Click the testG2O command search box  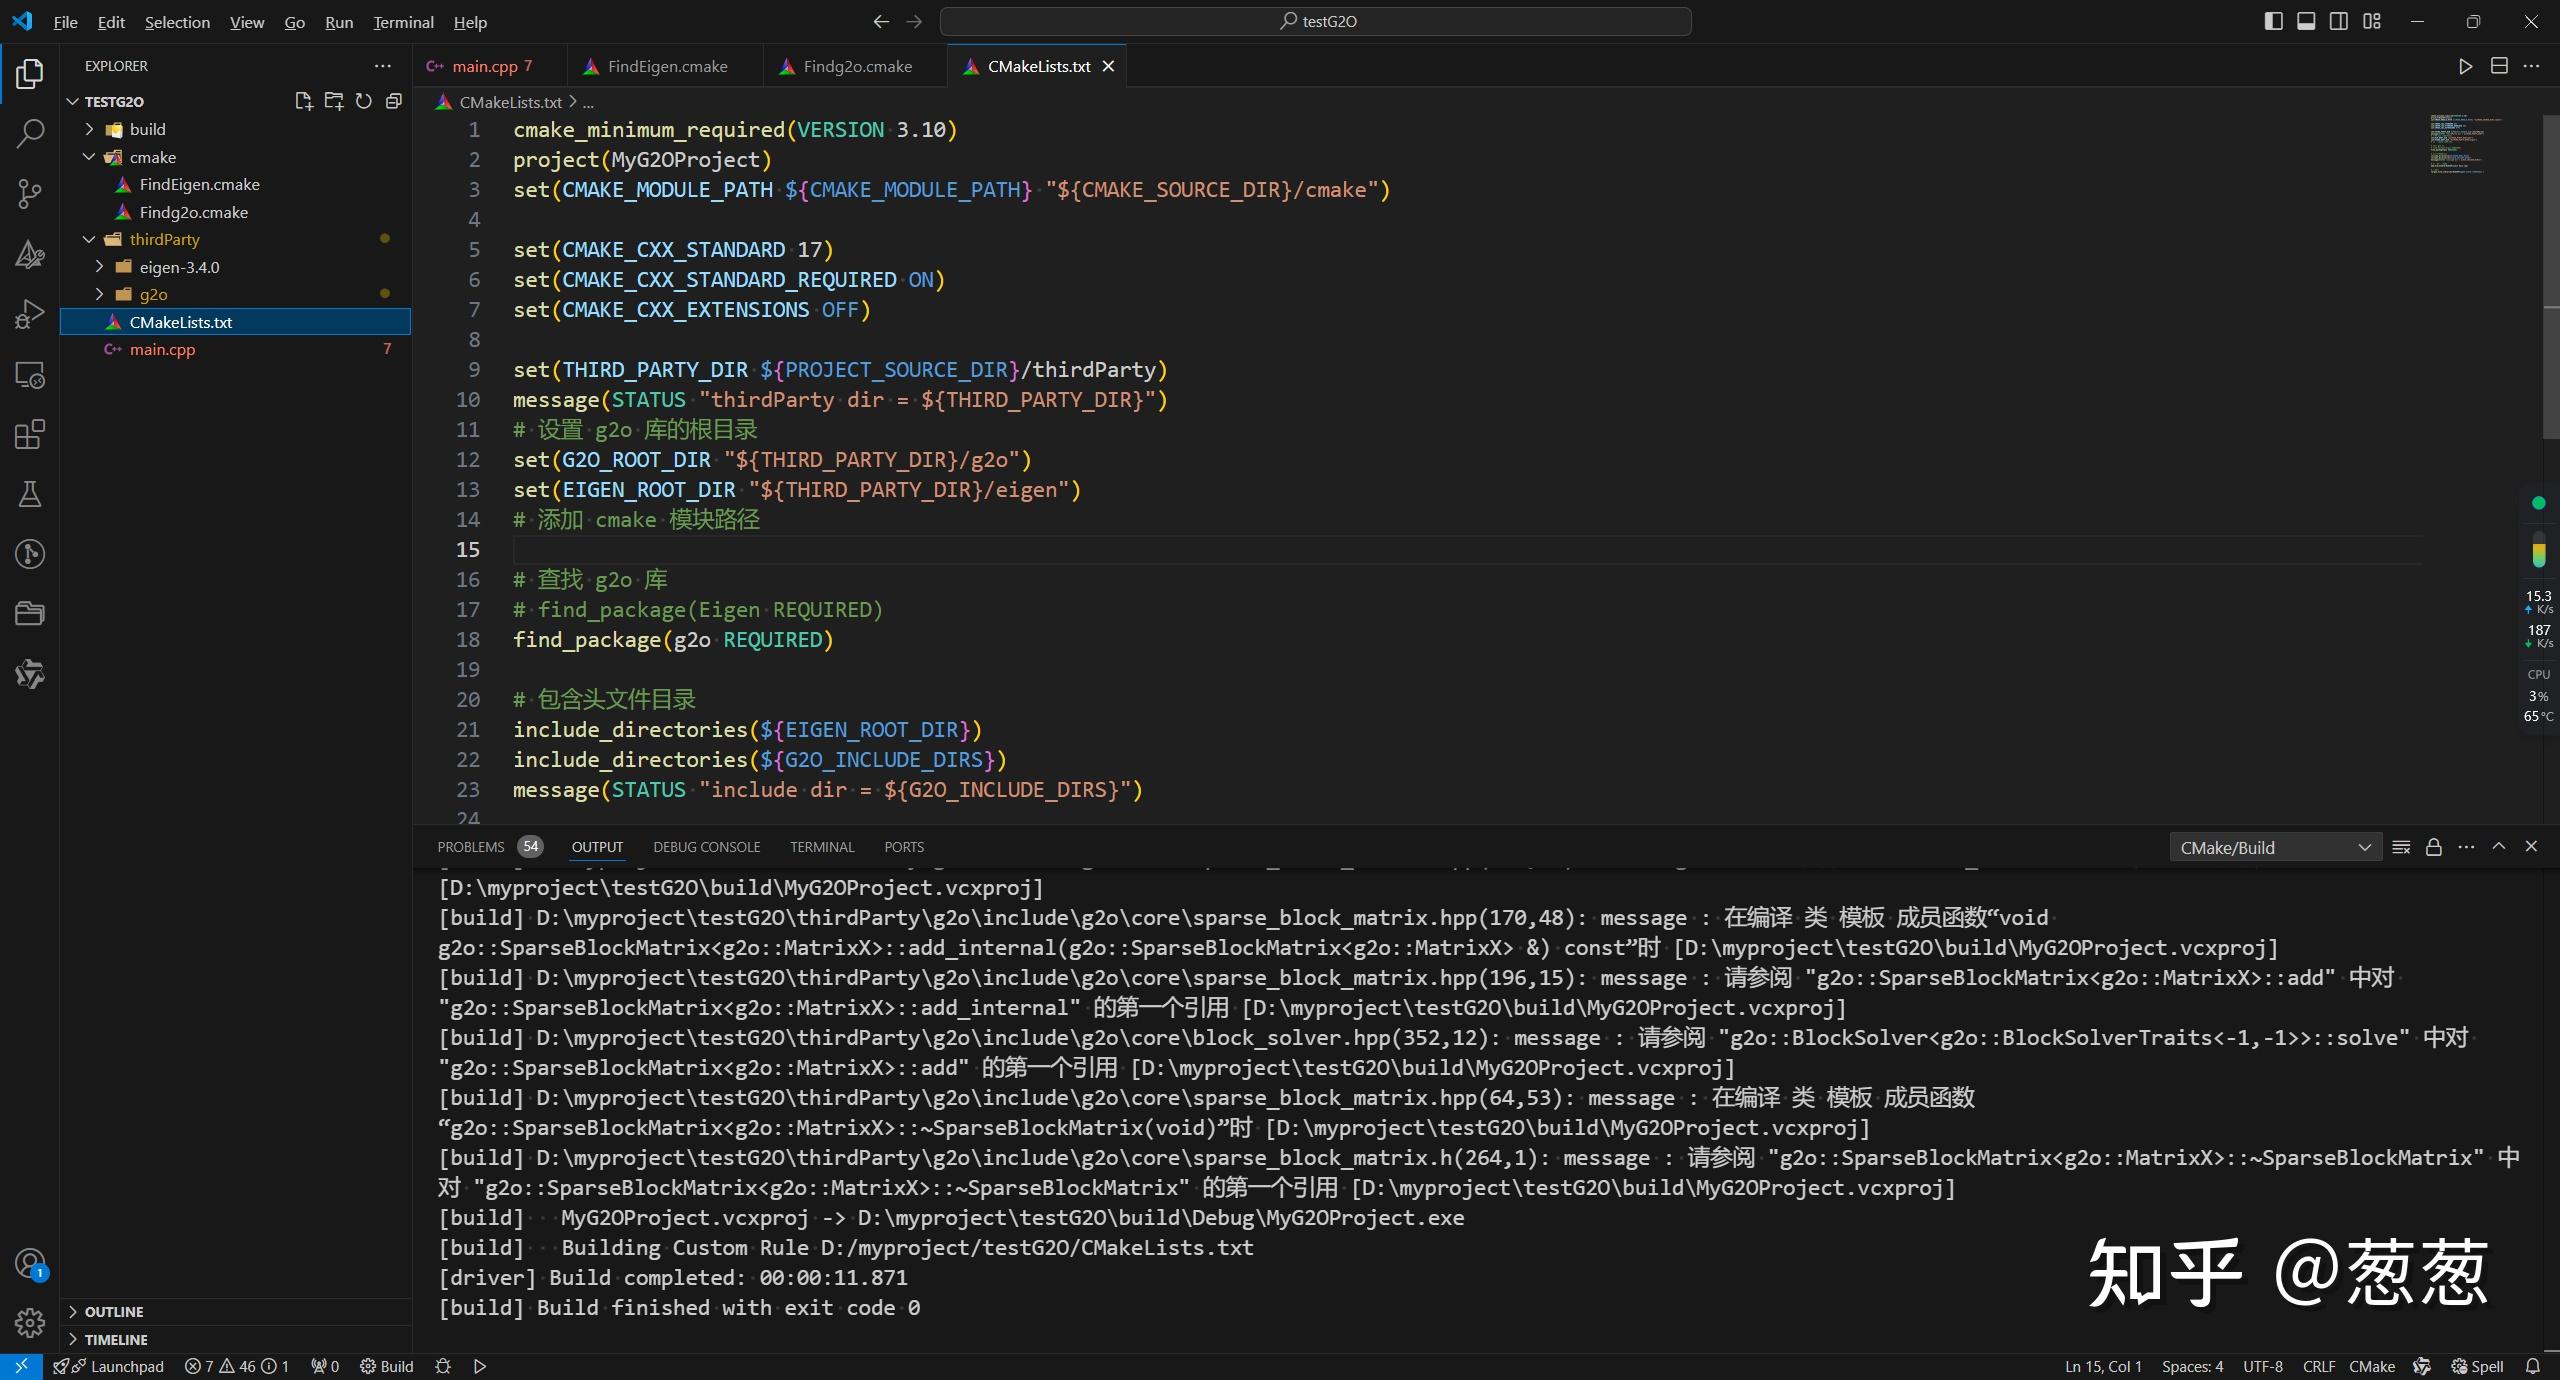pos(1316,21)
